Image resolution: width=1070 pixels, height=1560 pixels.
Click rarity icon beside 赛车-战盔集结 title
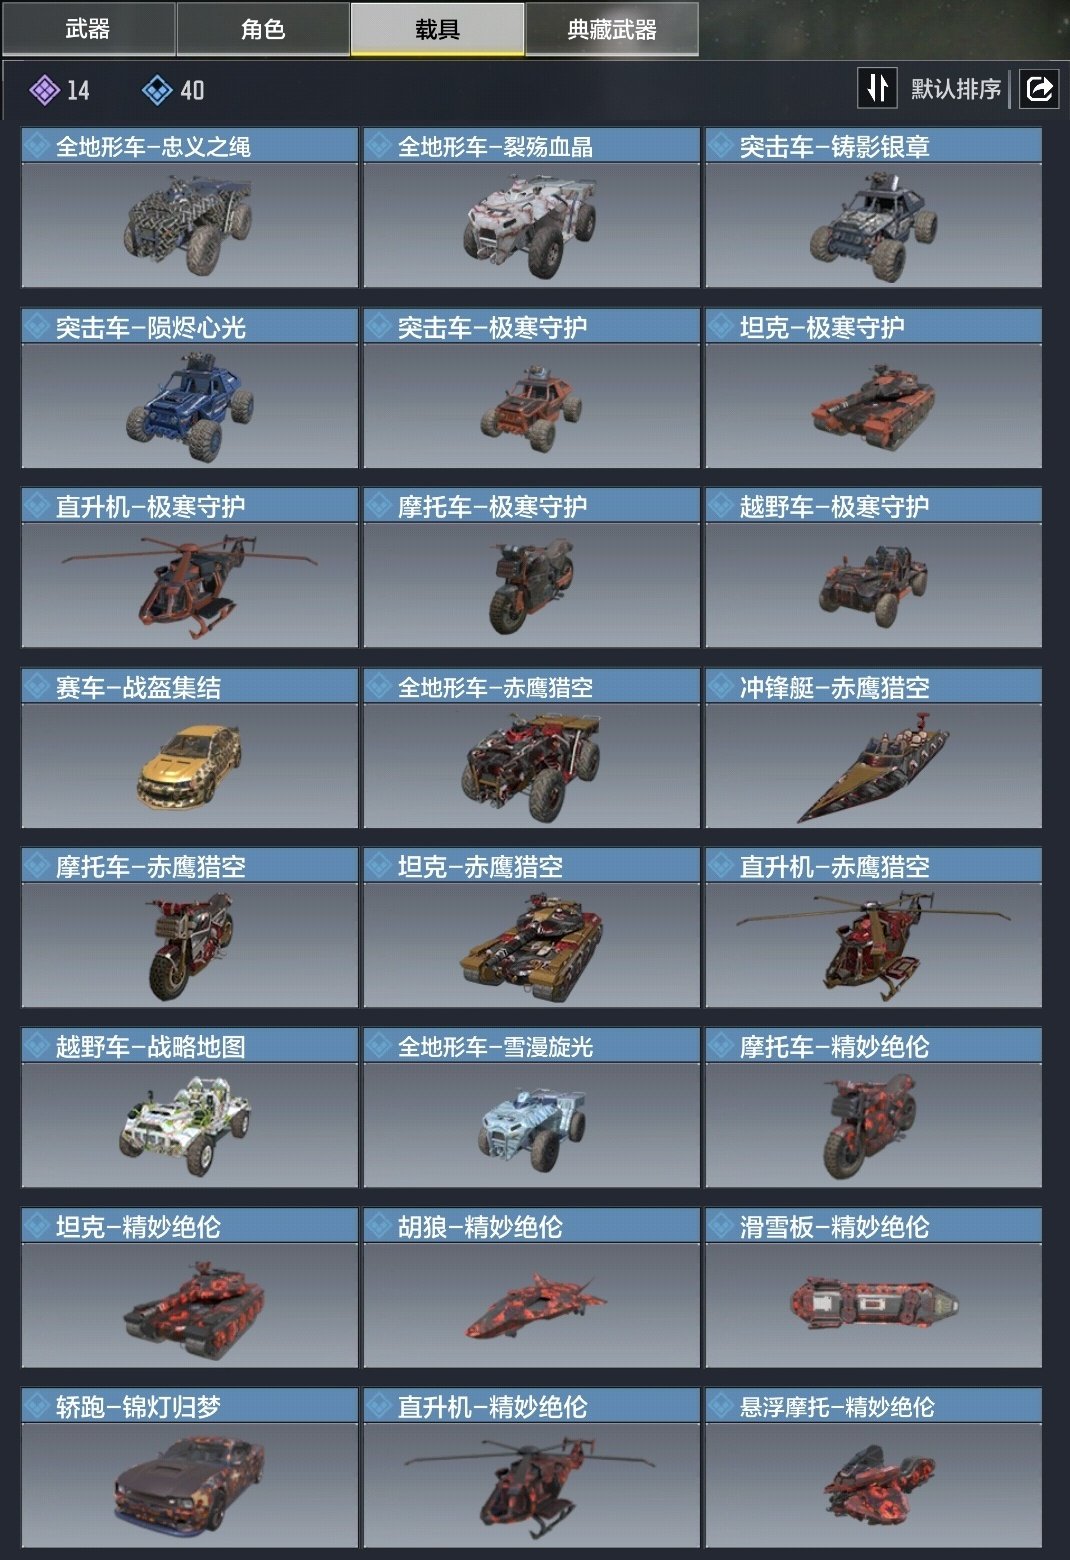38,686
